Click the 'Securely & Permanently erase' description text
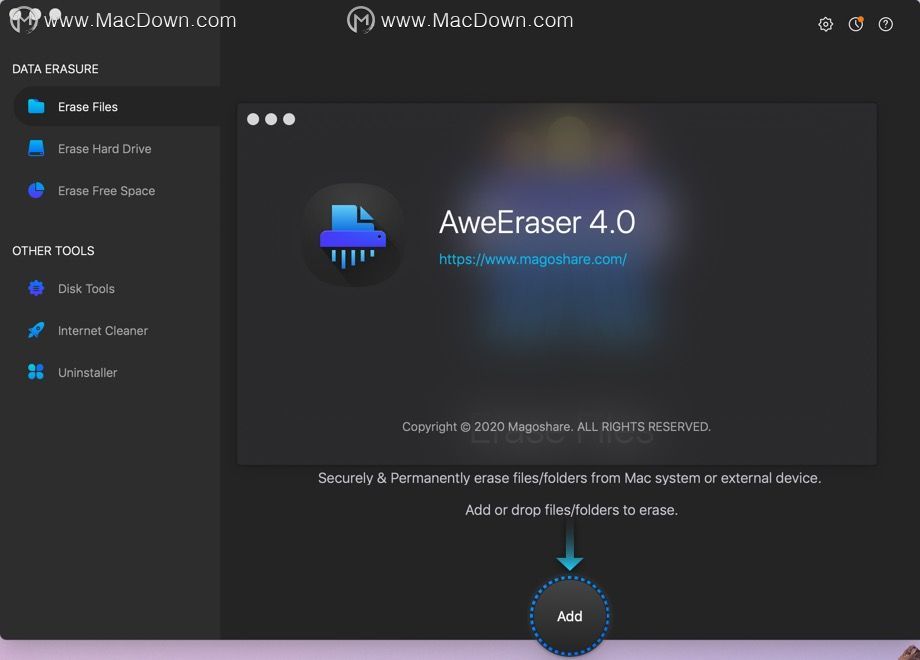This screenshot has height=660, width=920. tap(569, 478)
